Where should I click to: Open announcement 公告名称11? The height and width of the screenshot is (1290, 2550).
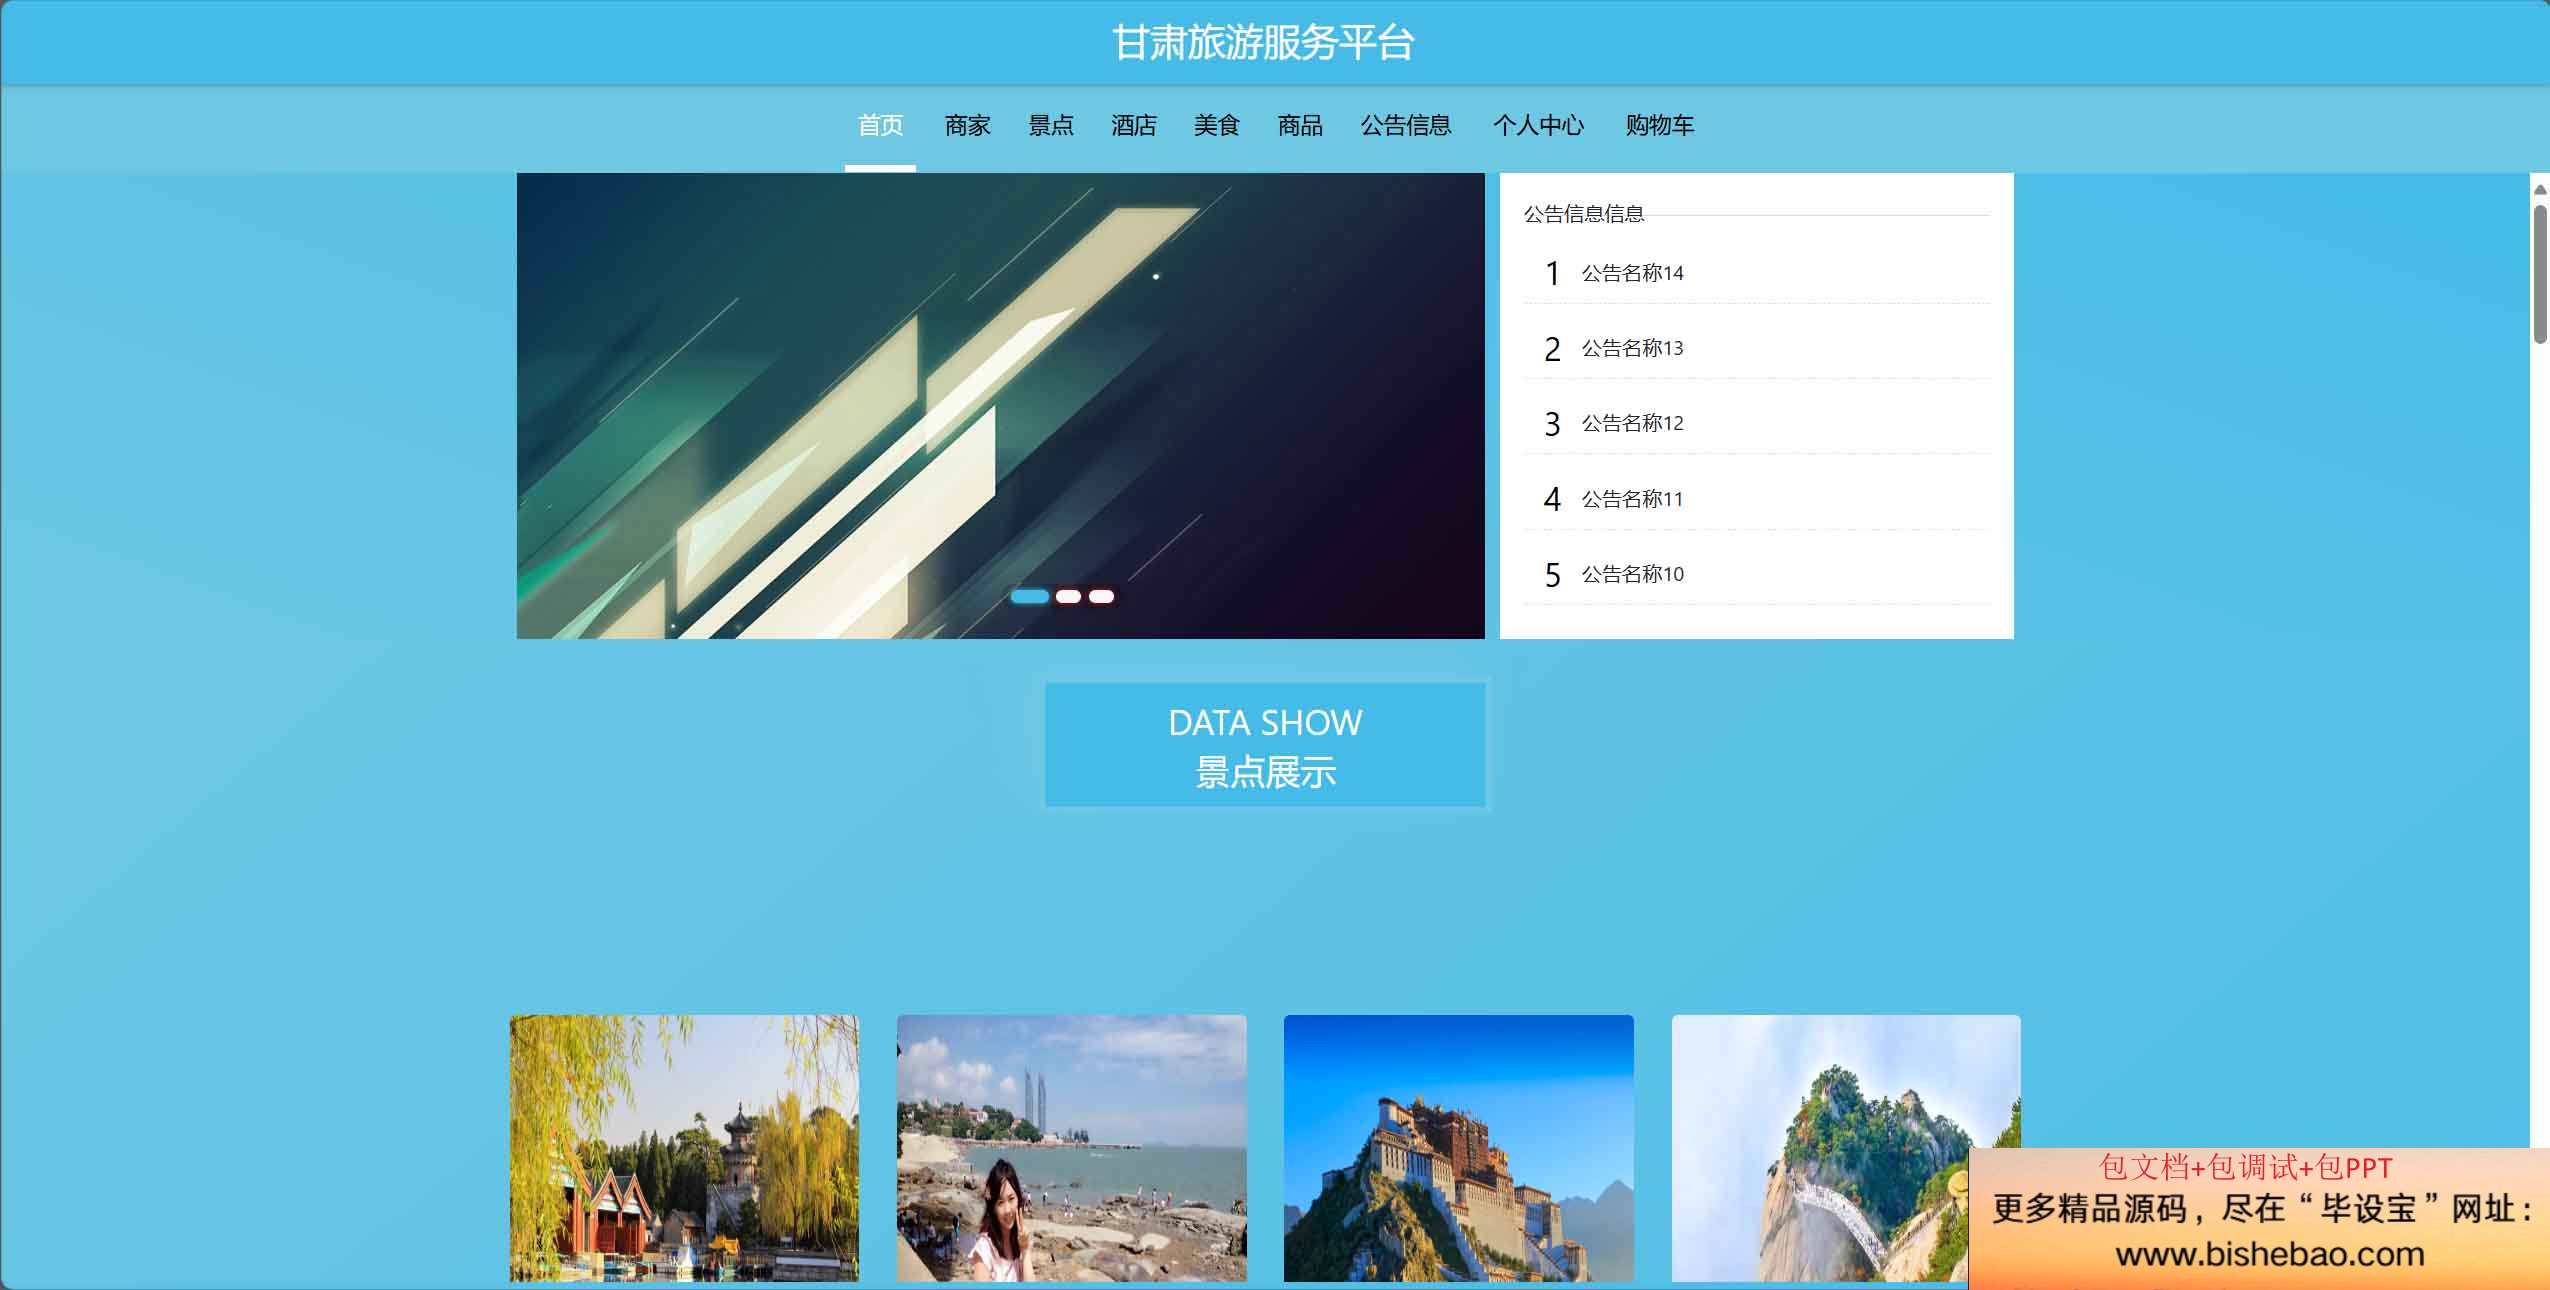point(1632,498)
